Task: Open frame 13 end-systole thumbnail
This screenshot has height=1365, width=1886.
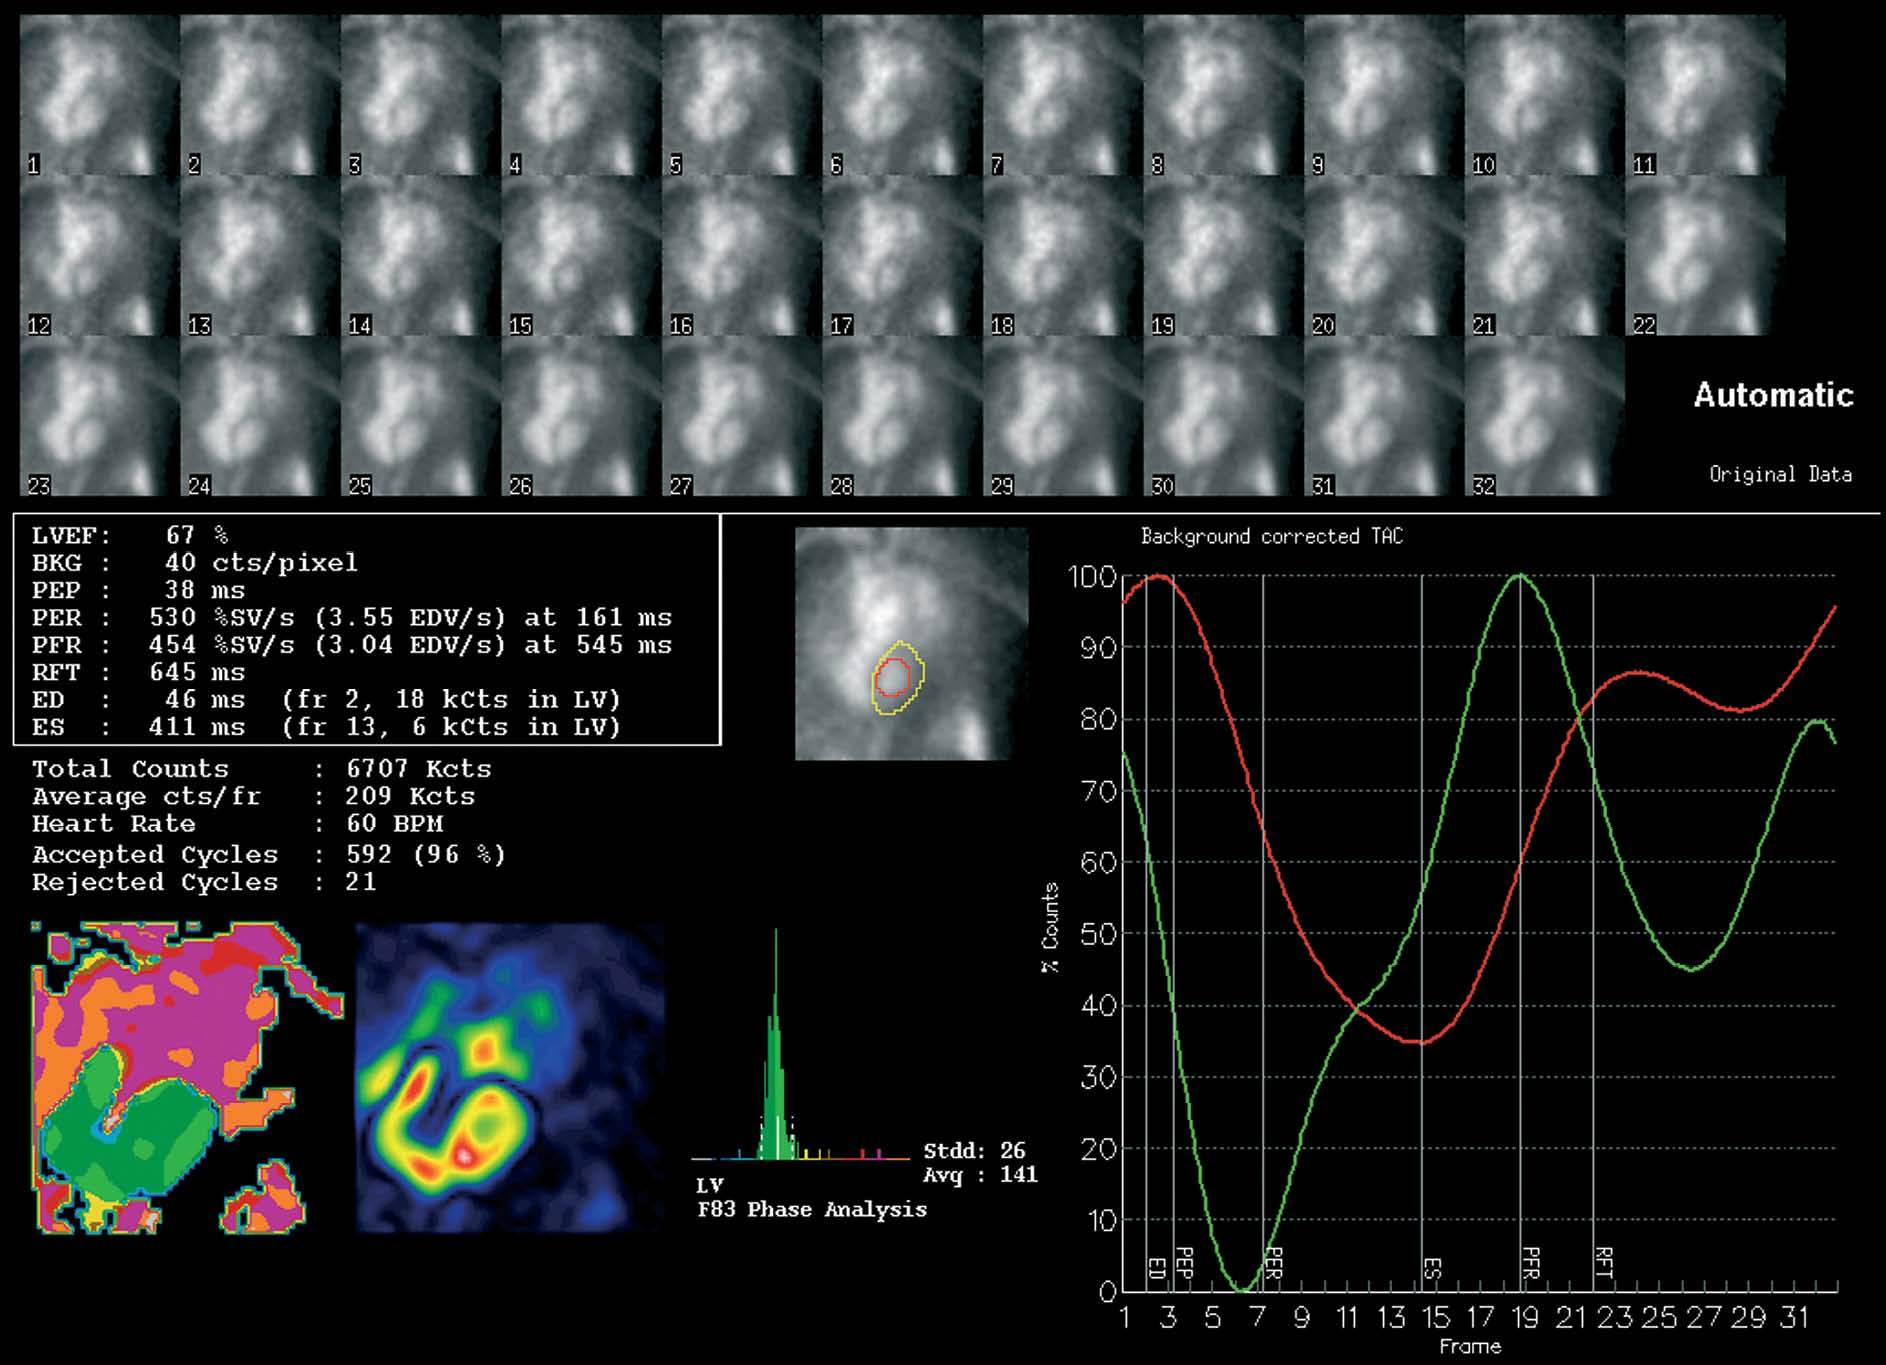Action: [x=259, y=256]
